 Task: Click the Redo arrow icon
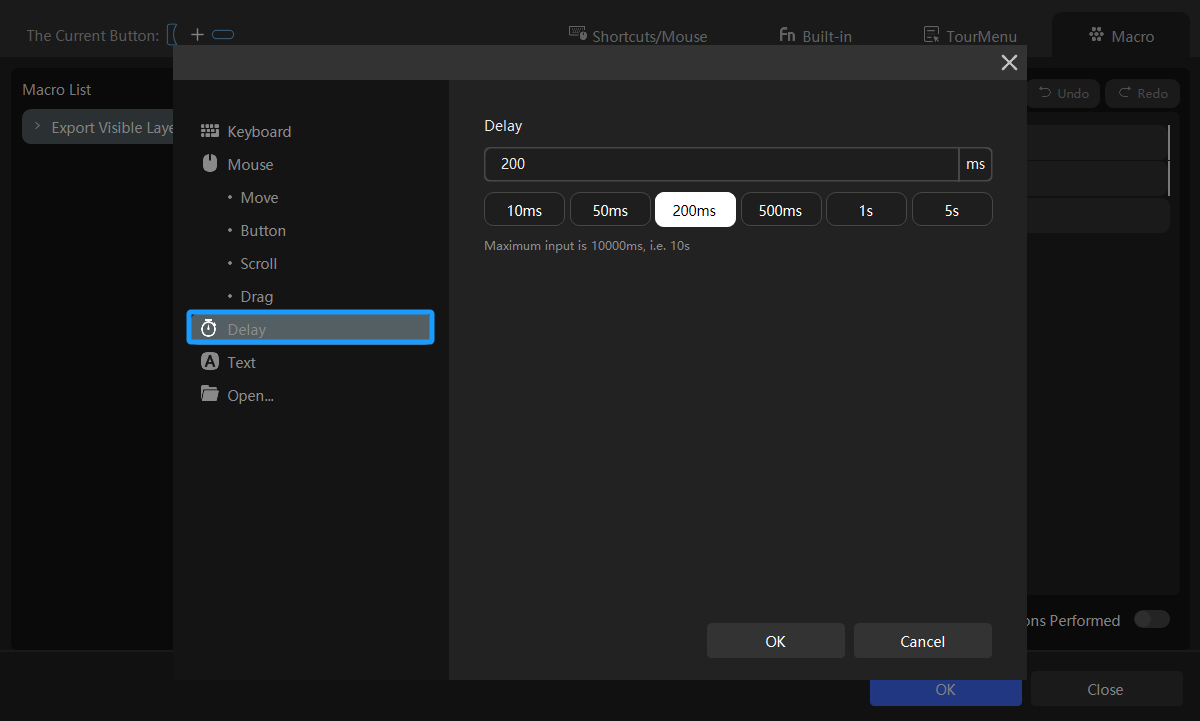(1124, 92)
